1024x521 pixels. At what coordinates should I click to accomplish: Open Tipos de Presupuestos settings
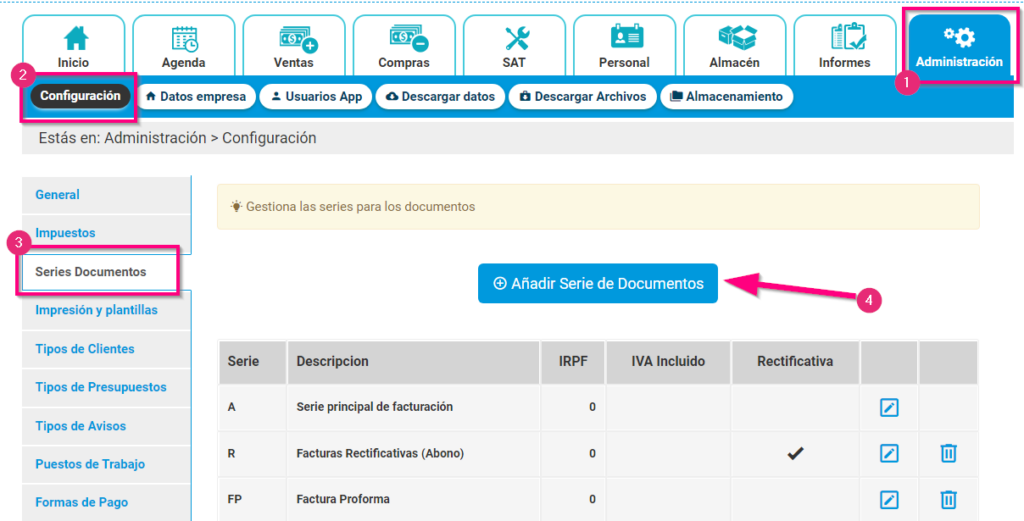pos(106,387)
